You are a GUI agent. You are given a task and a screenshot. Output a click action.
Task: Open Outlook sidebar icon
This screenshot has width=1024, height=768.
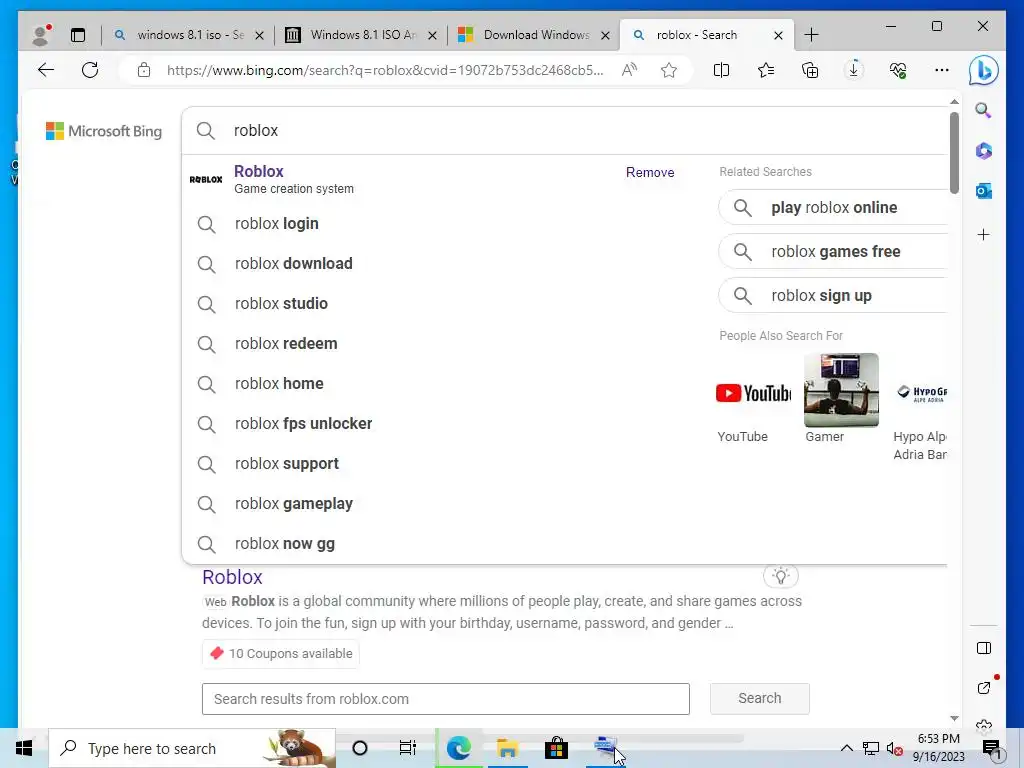click(984, 191)
